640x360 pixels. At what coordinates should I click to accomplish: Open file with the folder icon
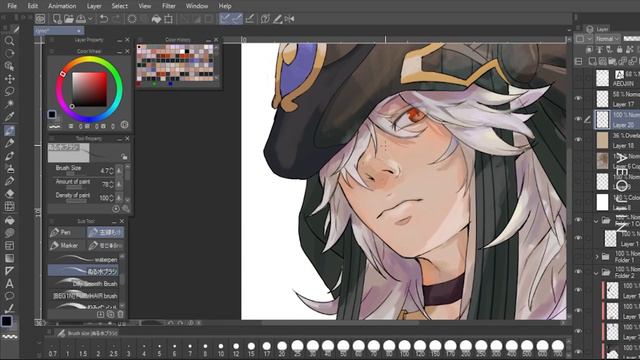pos(69,19)
